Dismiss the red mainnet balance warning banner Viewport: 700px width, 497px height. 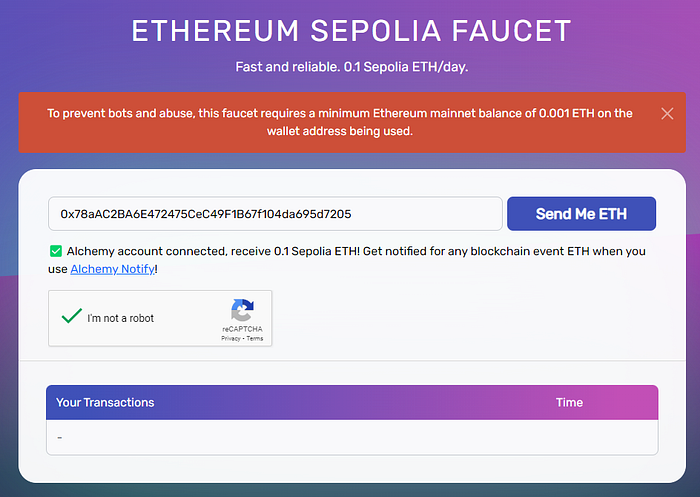click(x=667, y=113)
